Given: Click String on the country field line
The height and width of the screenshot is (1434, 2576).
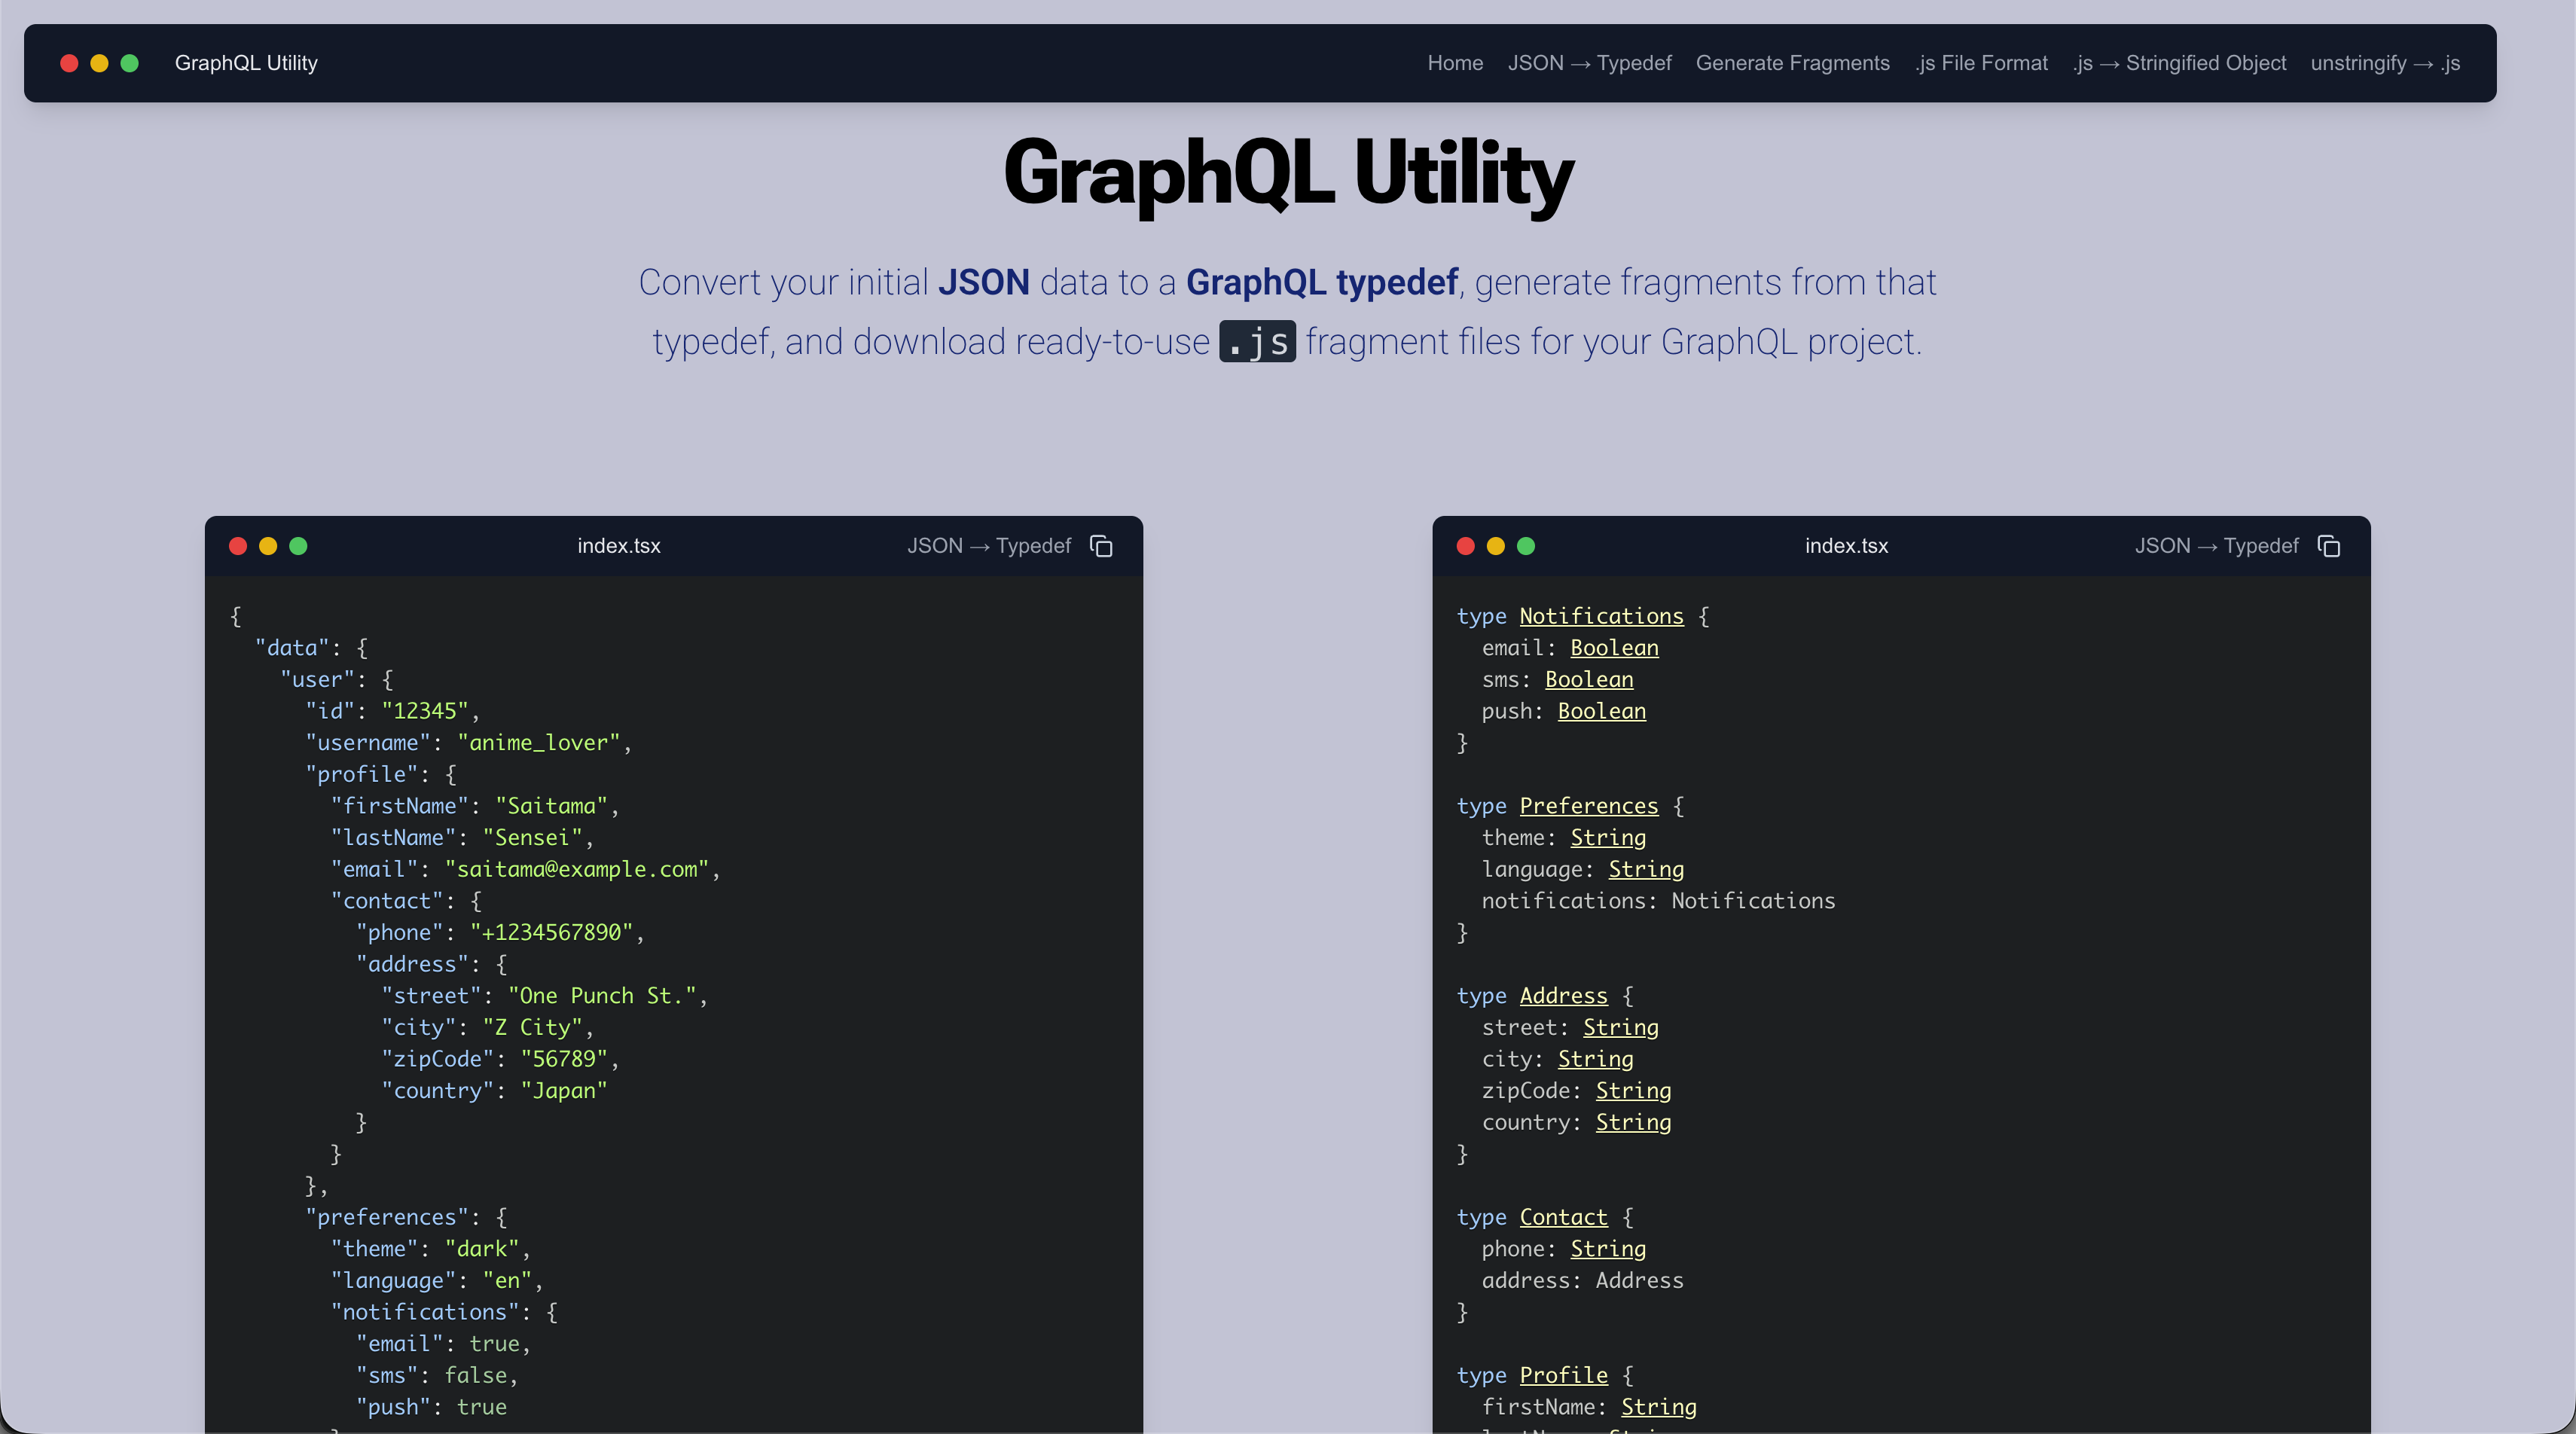Looking at the screenshot, I should (x=1633, y=1123).
